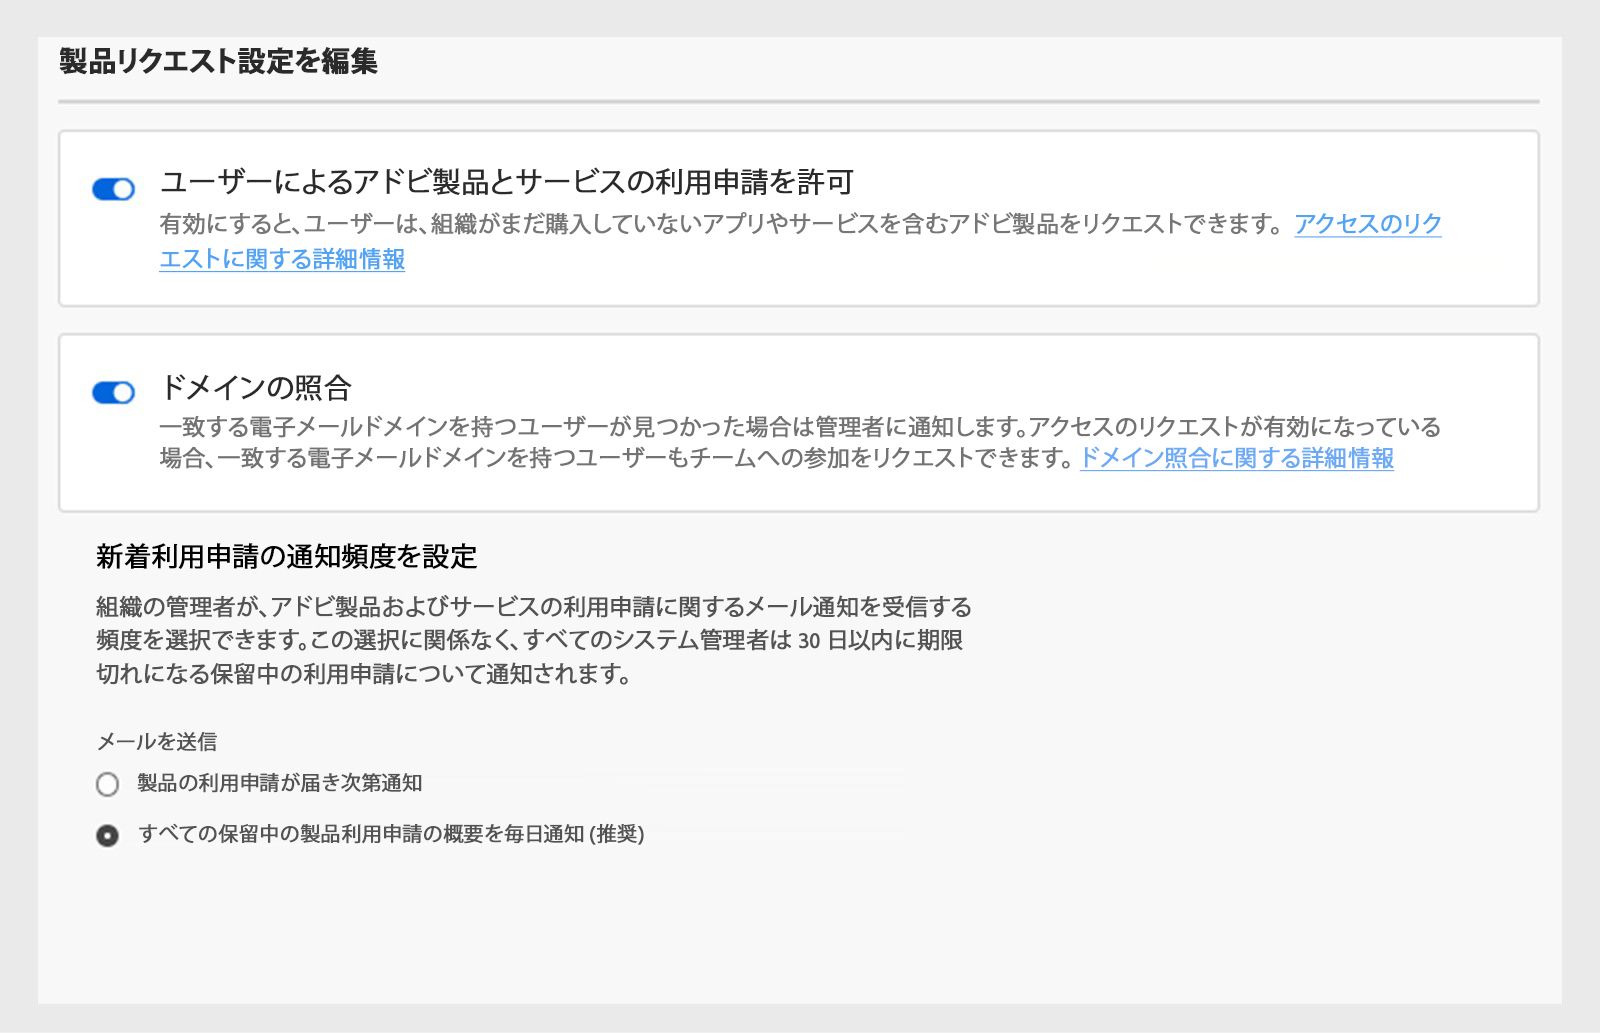Open the ドメイン照合に関する詳細情報 link

click(1237, 458)
